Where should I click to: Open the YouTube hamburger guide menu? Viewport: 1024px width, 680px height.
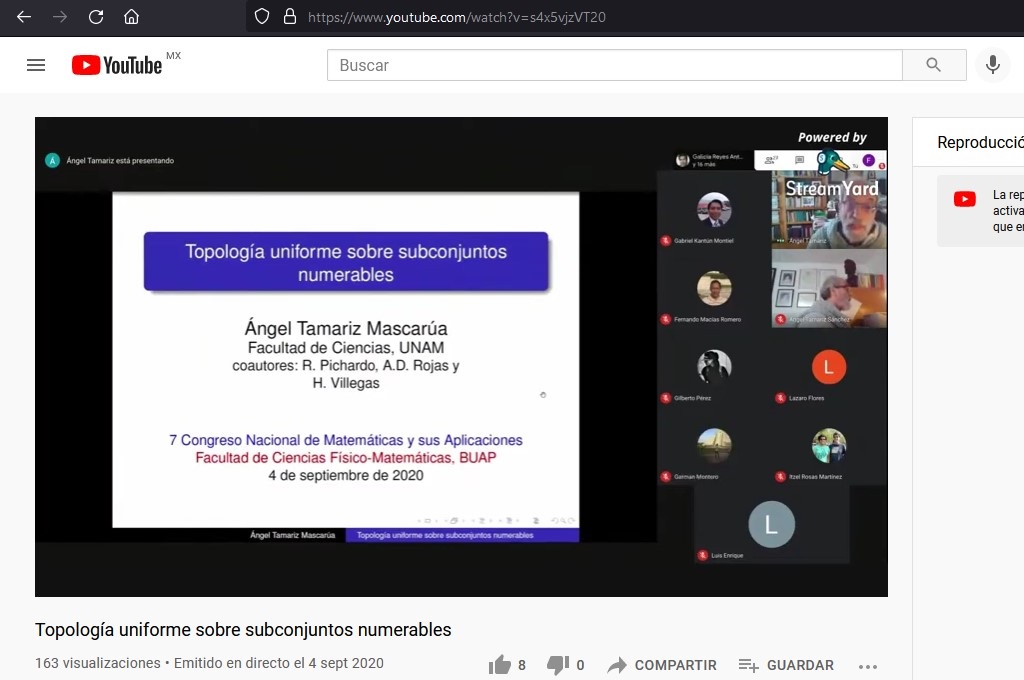(36, 65)
